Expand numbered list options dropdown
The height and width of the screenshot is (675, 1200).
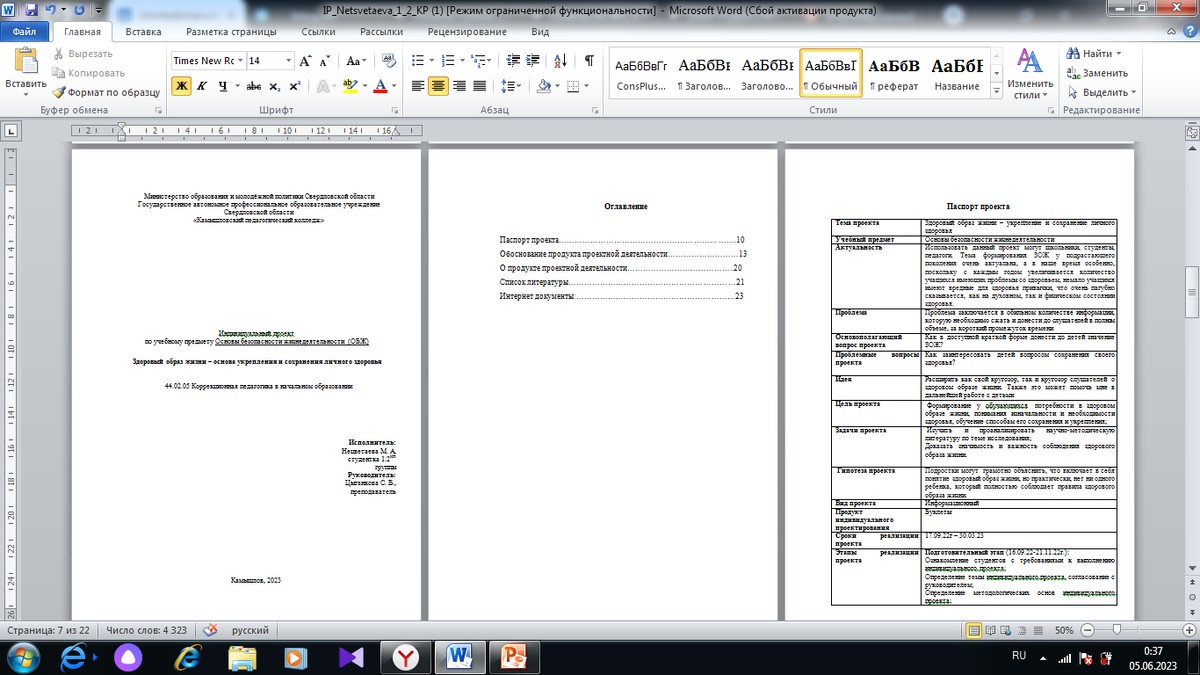click(x=462, y=61)
